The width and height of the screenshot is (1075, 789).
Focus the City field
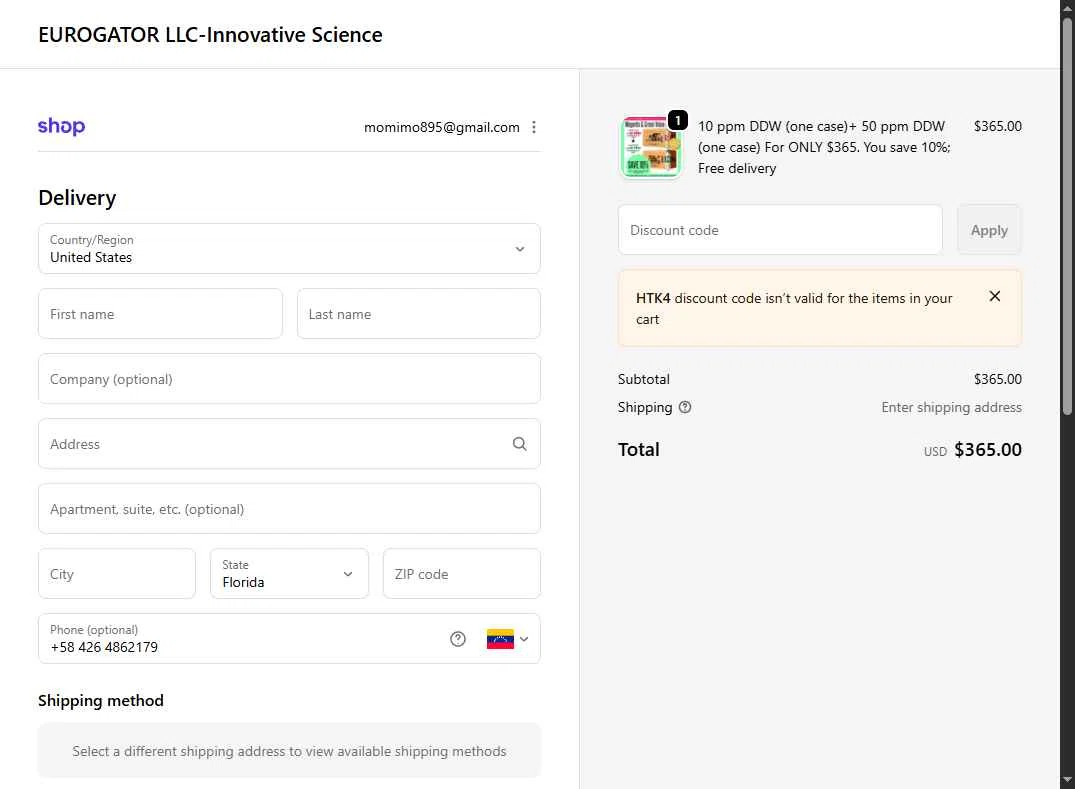117,573
